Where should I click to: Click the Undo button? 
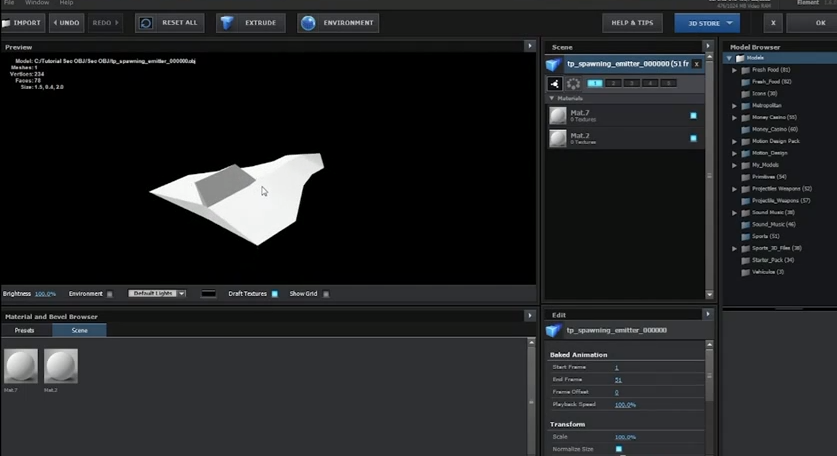pyautogui.click(x=67, y=23)
